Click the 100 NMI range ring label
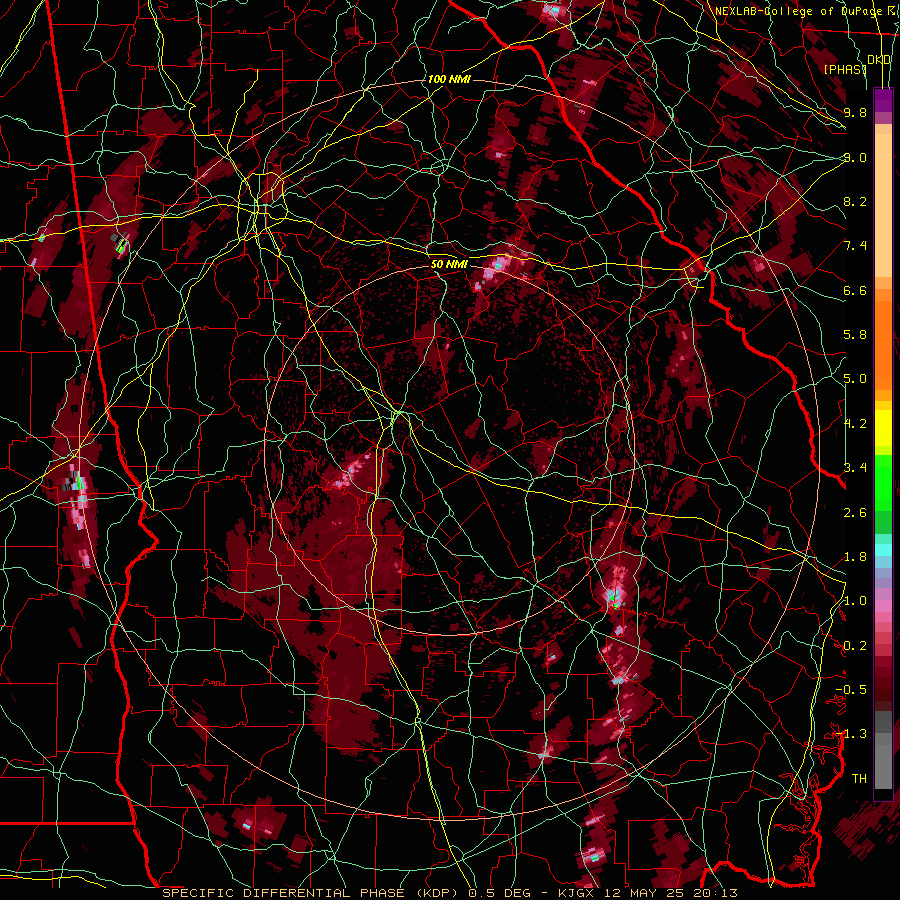 pos(449,79)
